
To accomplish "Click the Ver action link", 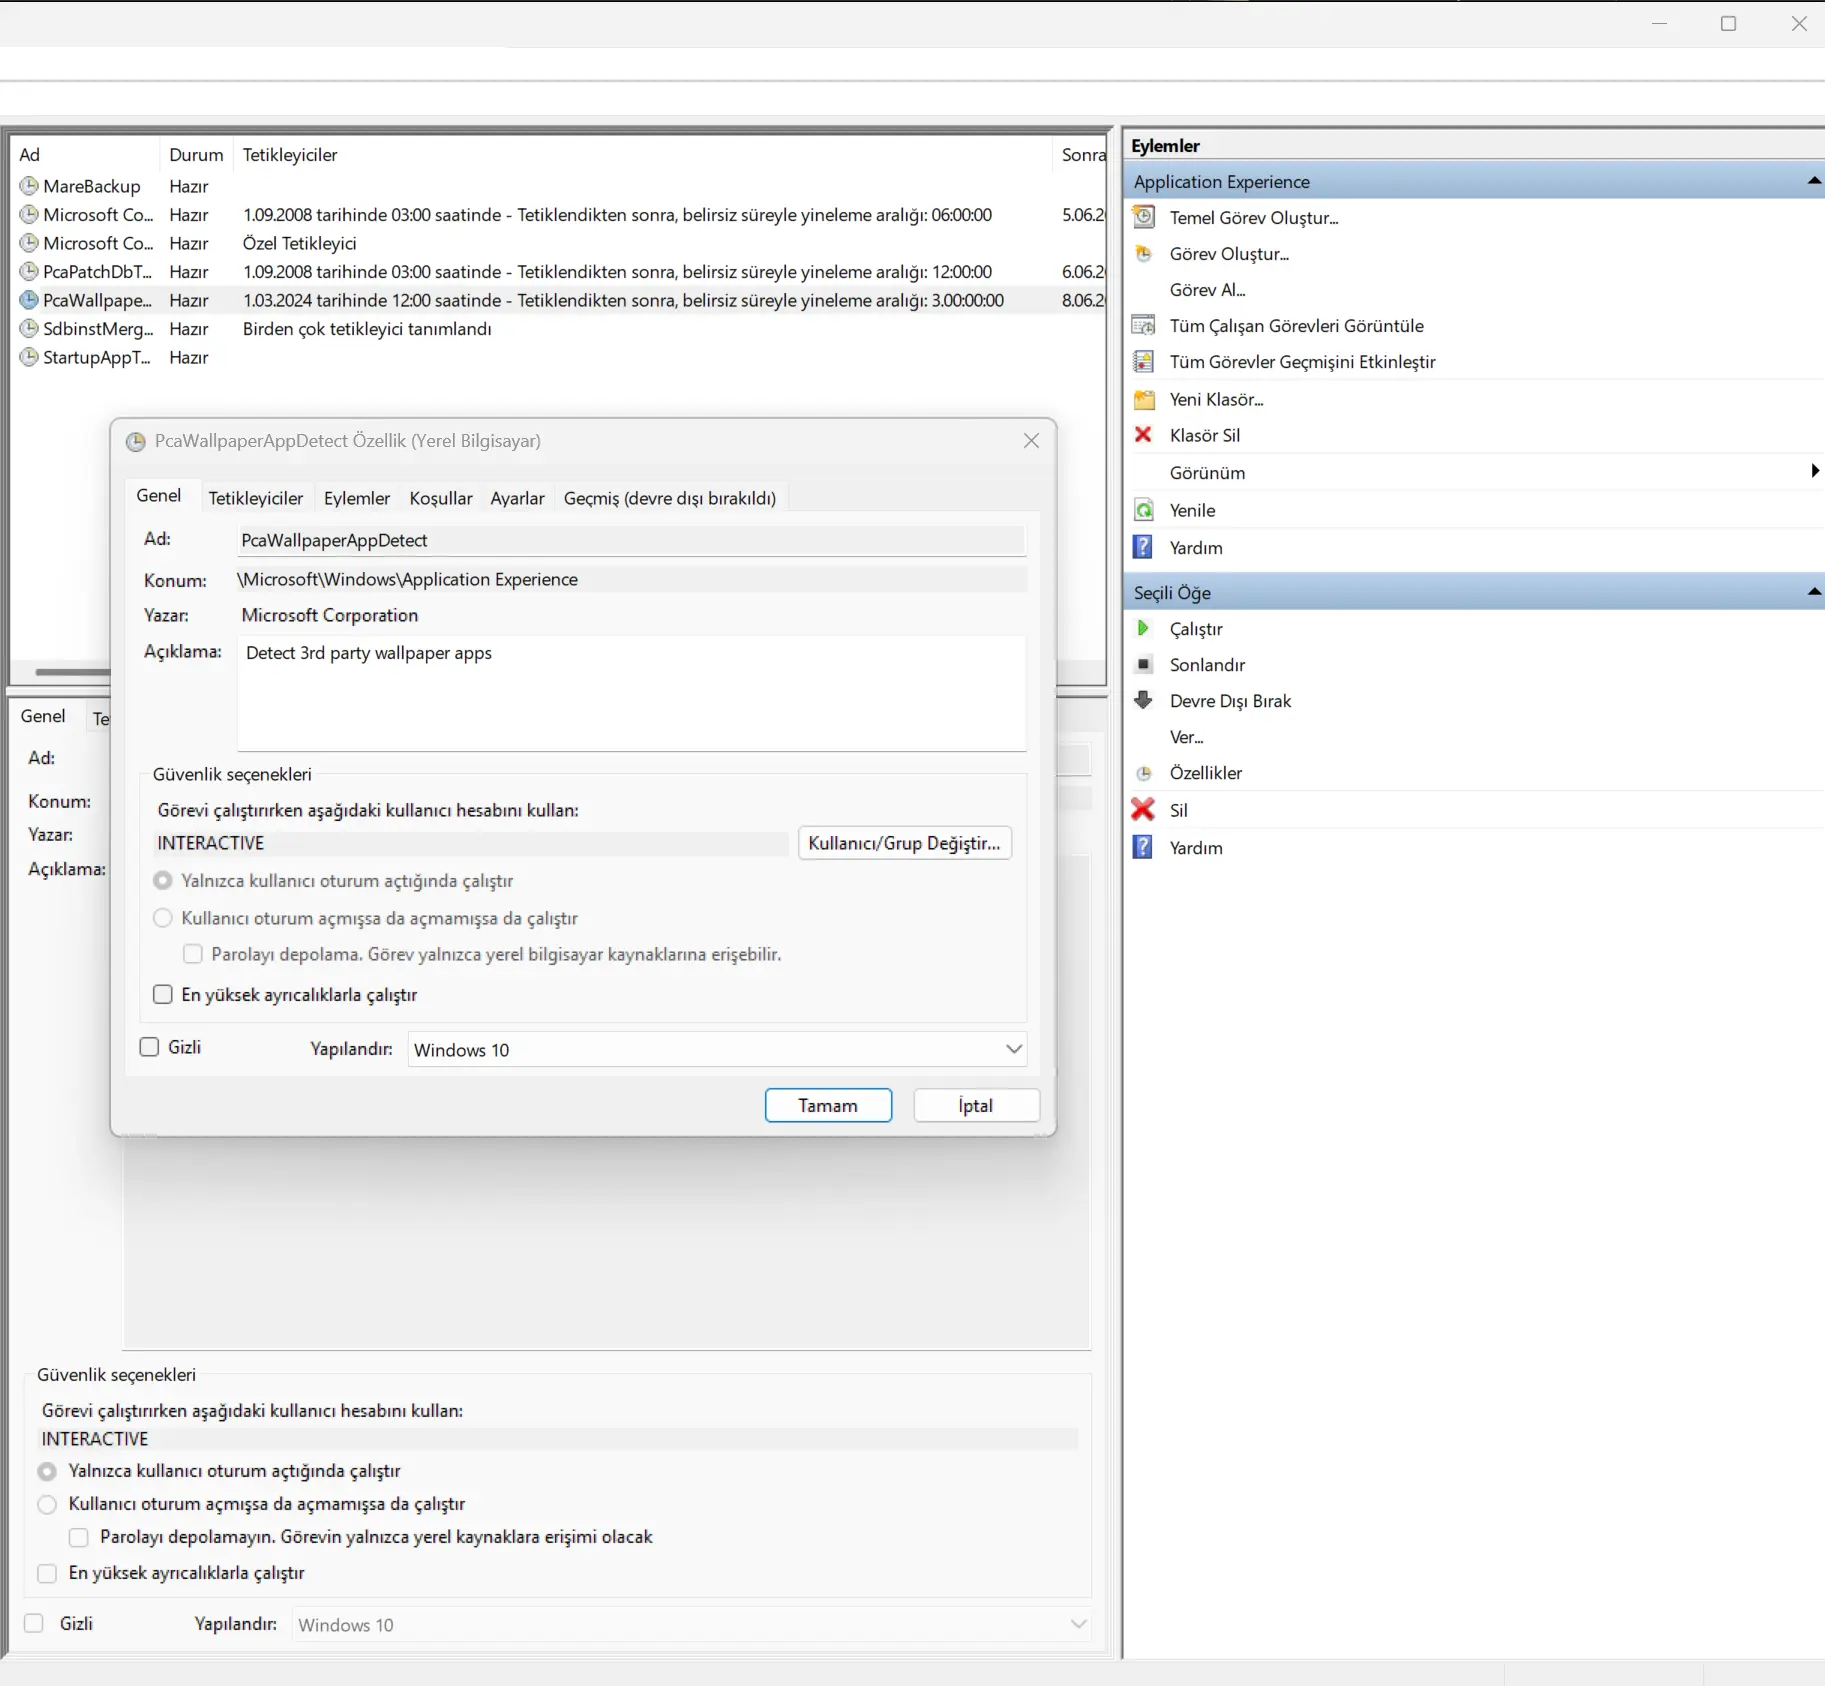I will pos(1186,737).
